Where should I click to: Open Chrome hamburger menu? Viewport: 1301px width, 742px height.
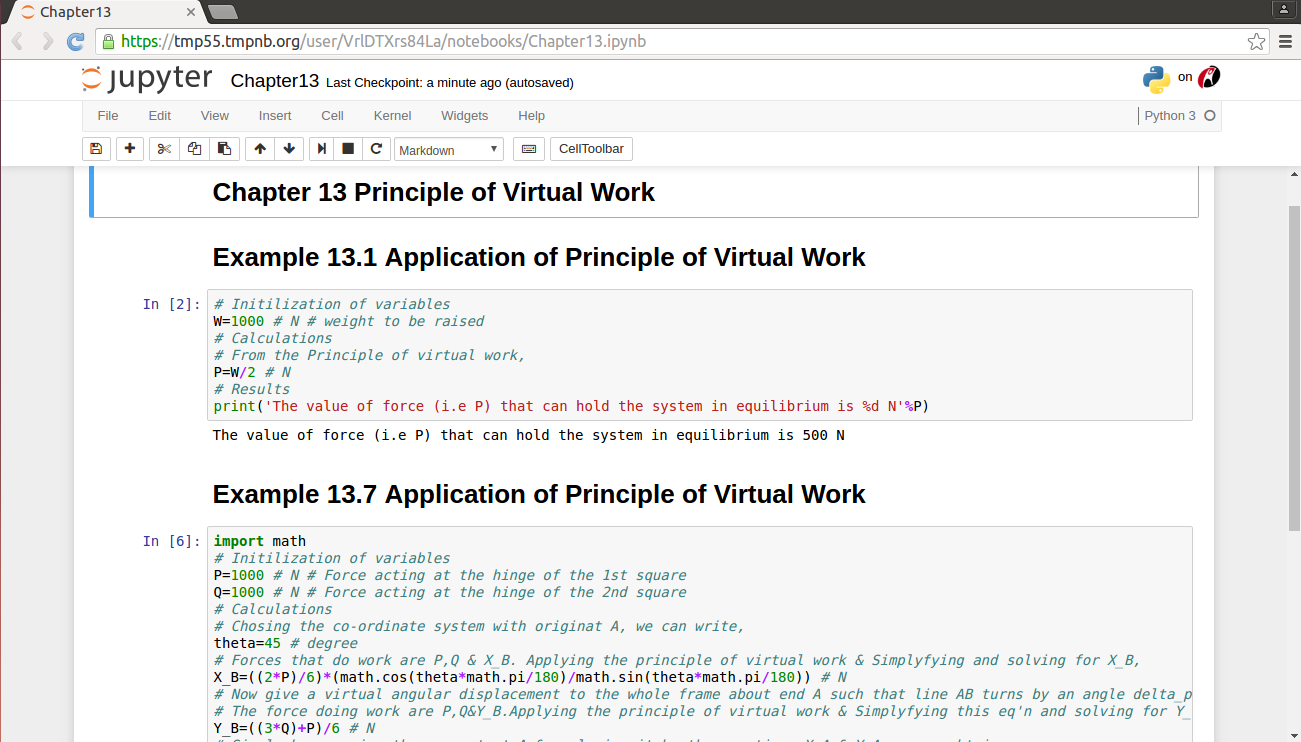[x=1287, y=41]
